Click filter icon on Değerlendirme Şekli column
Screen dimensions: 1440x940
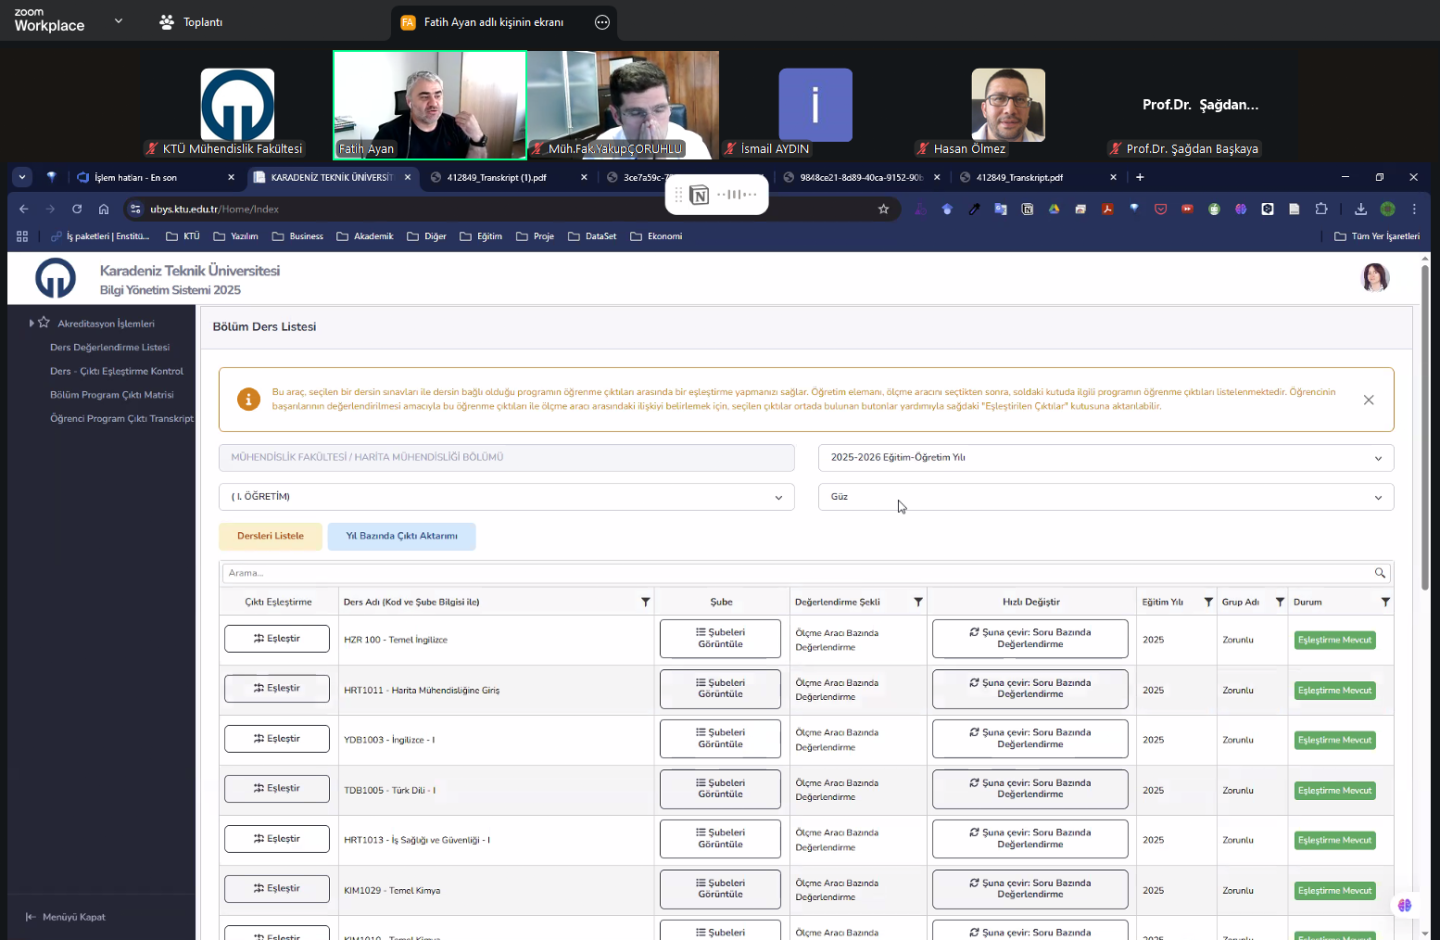[x=918, y=602]
